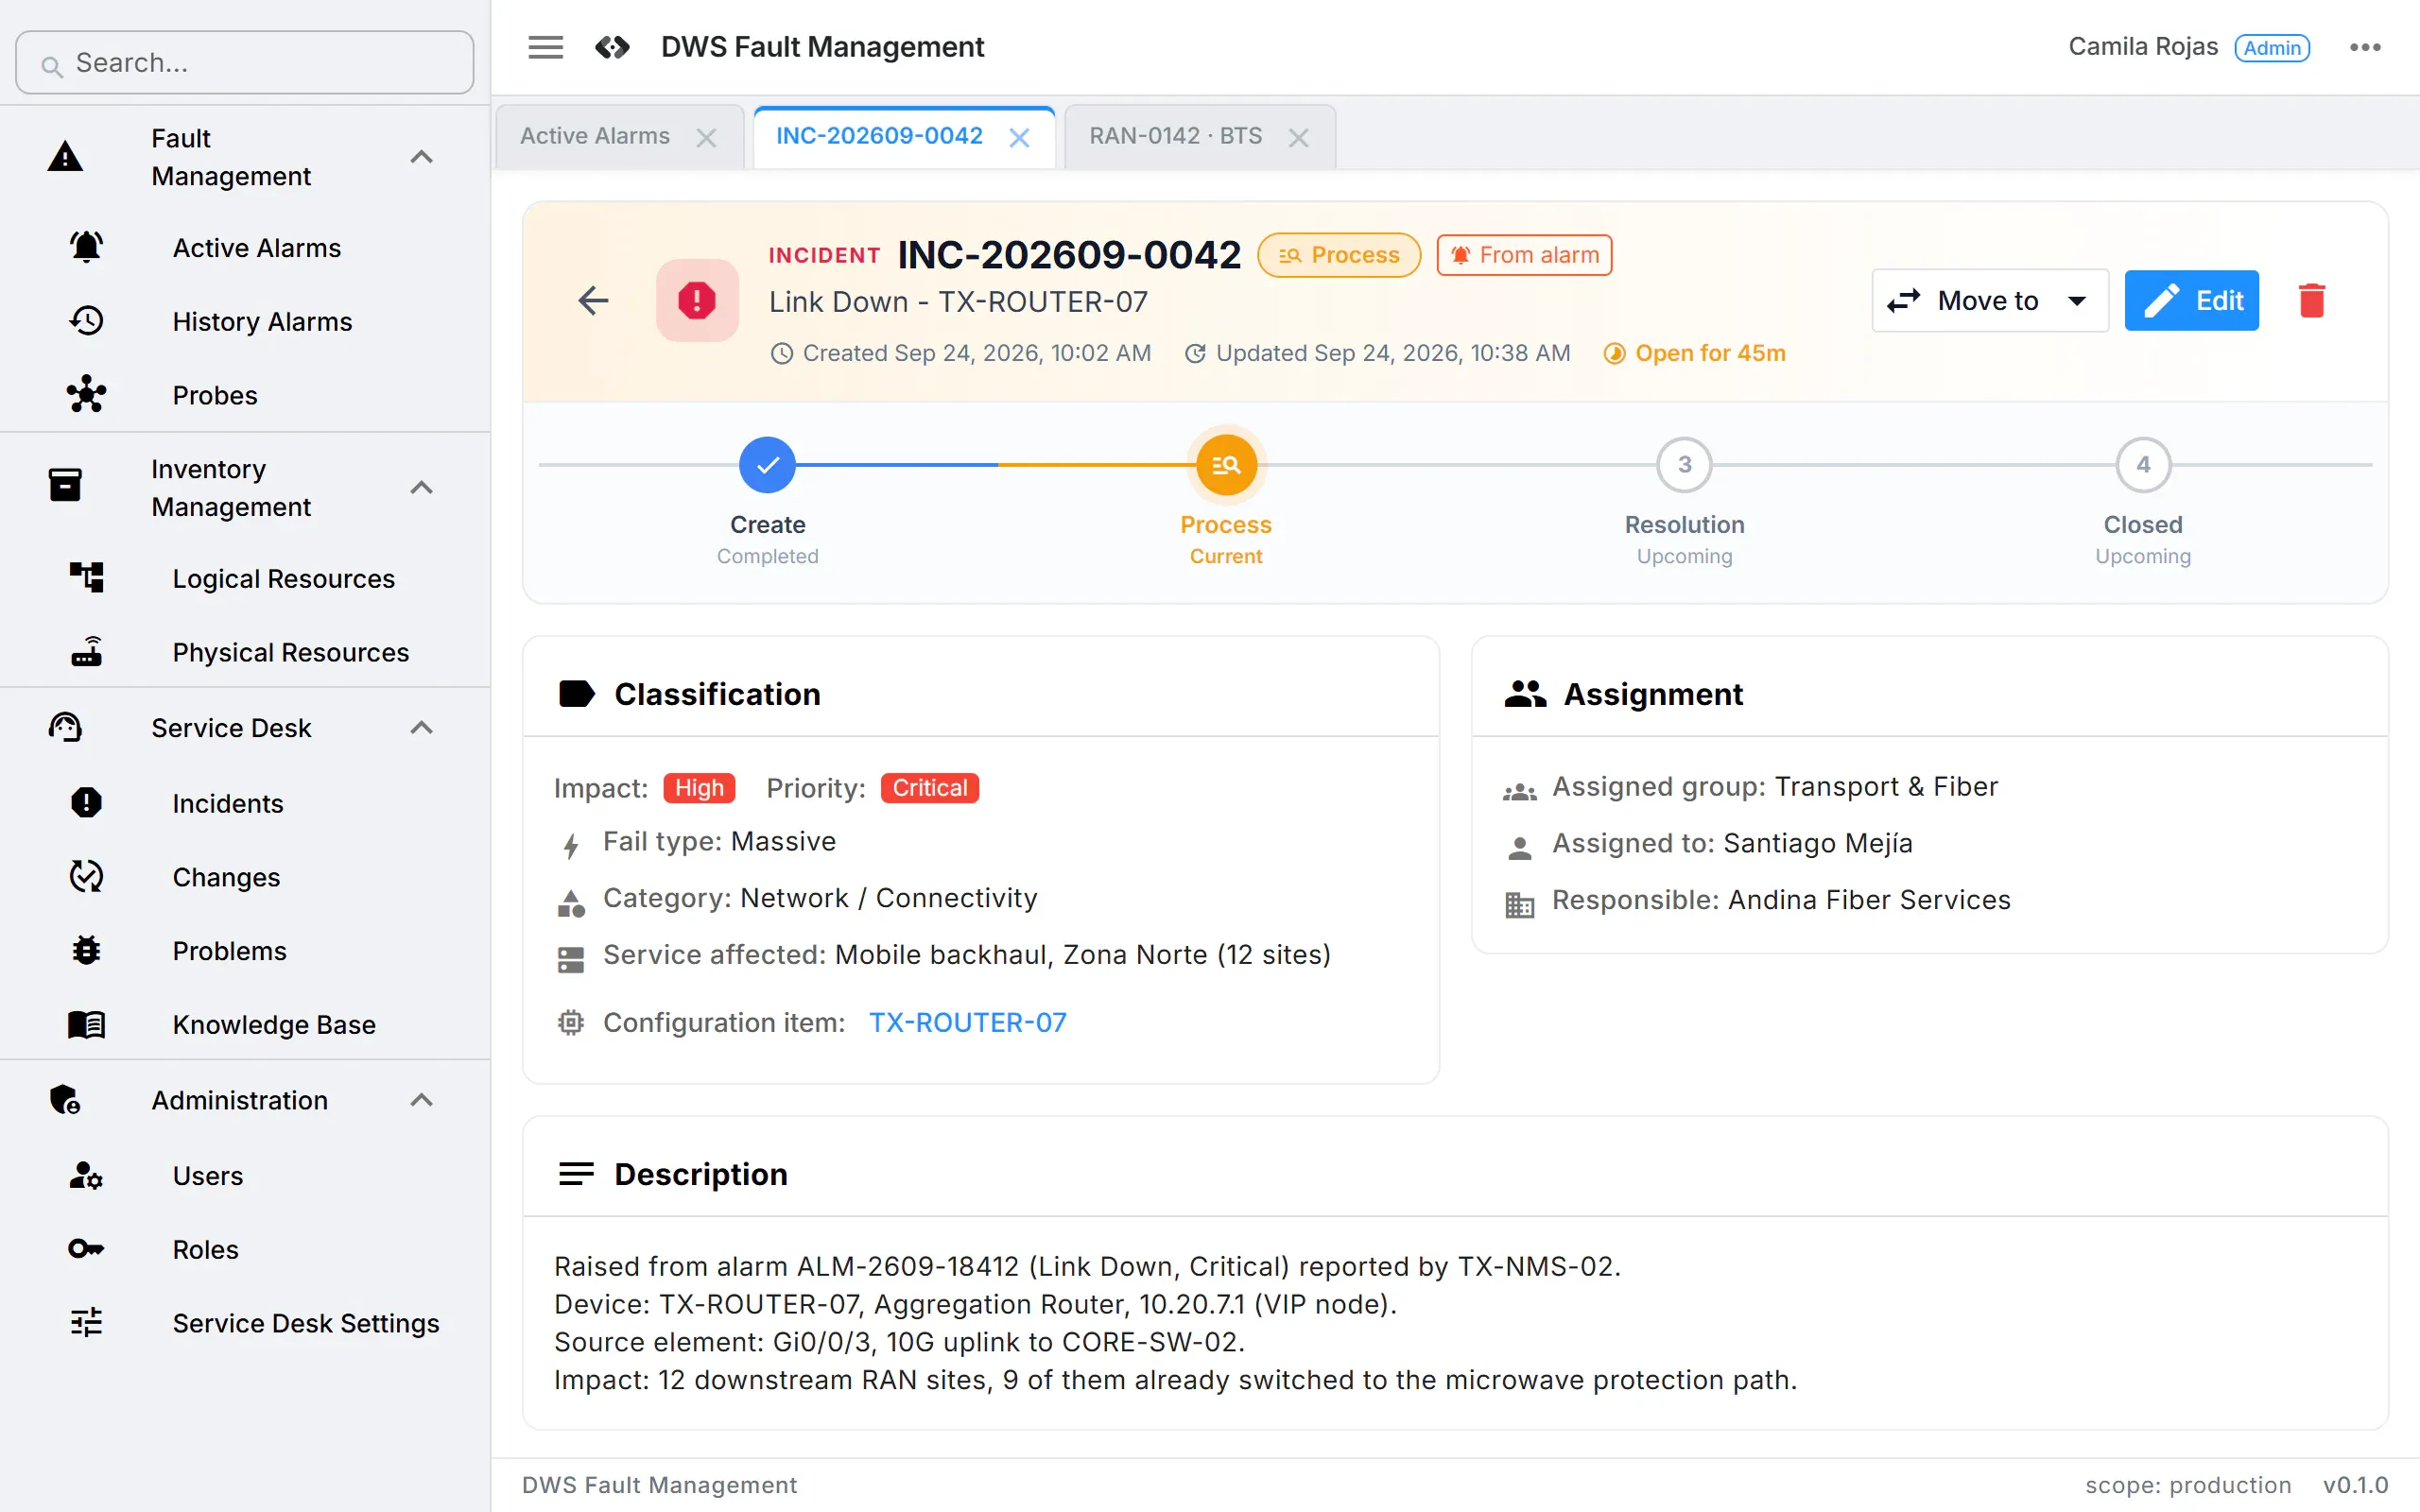Close the RAN-0142 · BTS tab
This screenshot has width=2420, height=1512.
point(1298,138)
